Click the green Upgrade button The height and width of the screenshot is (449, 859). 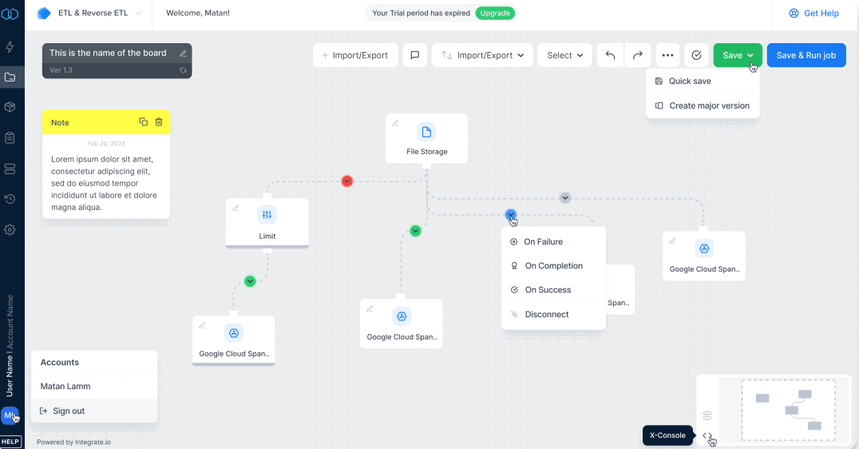coord(495,13)
